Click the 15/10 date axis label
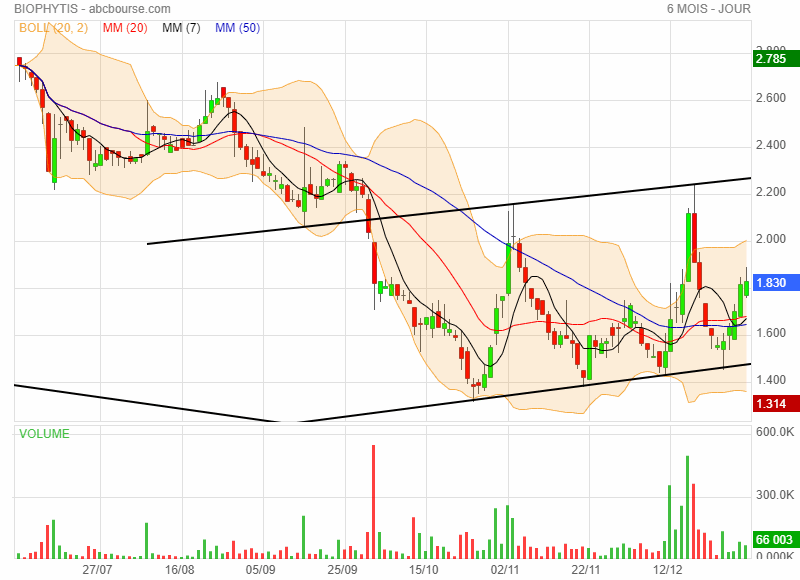 [x=424, y=569]
